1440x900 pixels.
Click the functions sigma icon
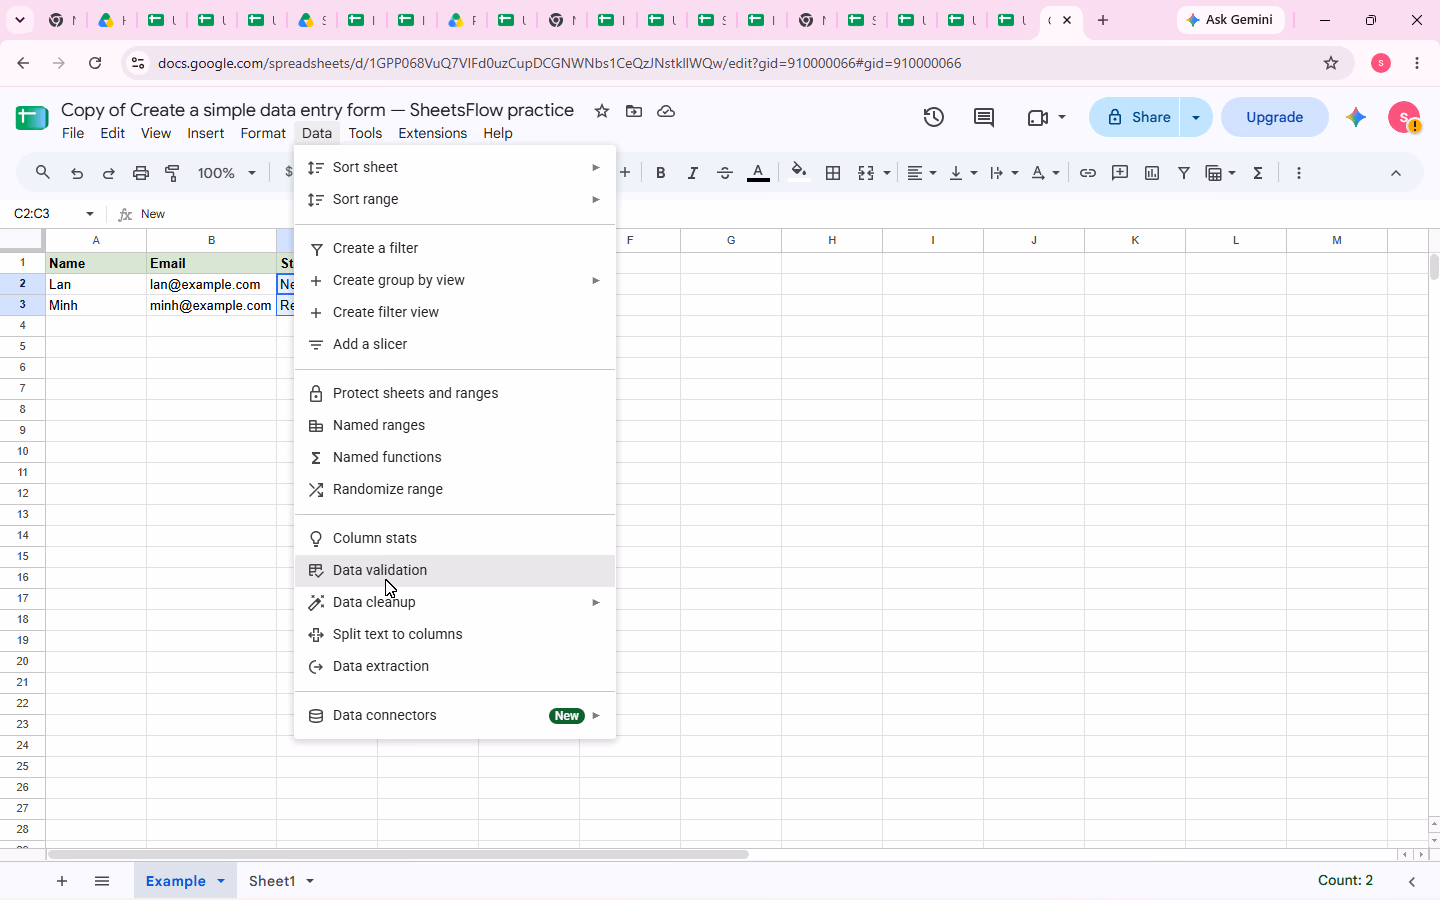1258,173
